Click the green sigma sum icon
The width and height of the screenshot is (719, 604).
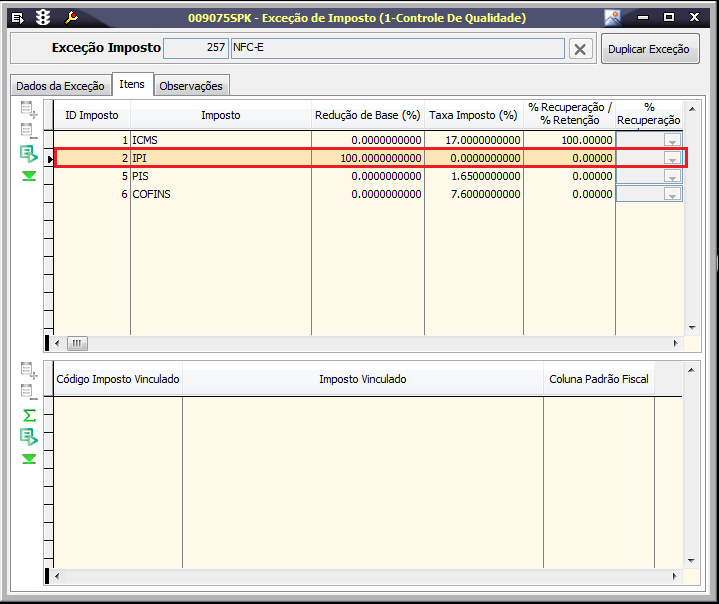pos(29,416)
